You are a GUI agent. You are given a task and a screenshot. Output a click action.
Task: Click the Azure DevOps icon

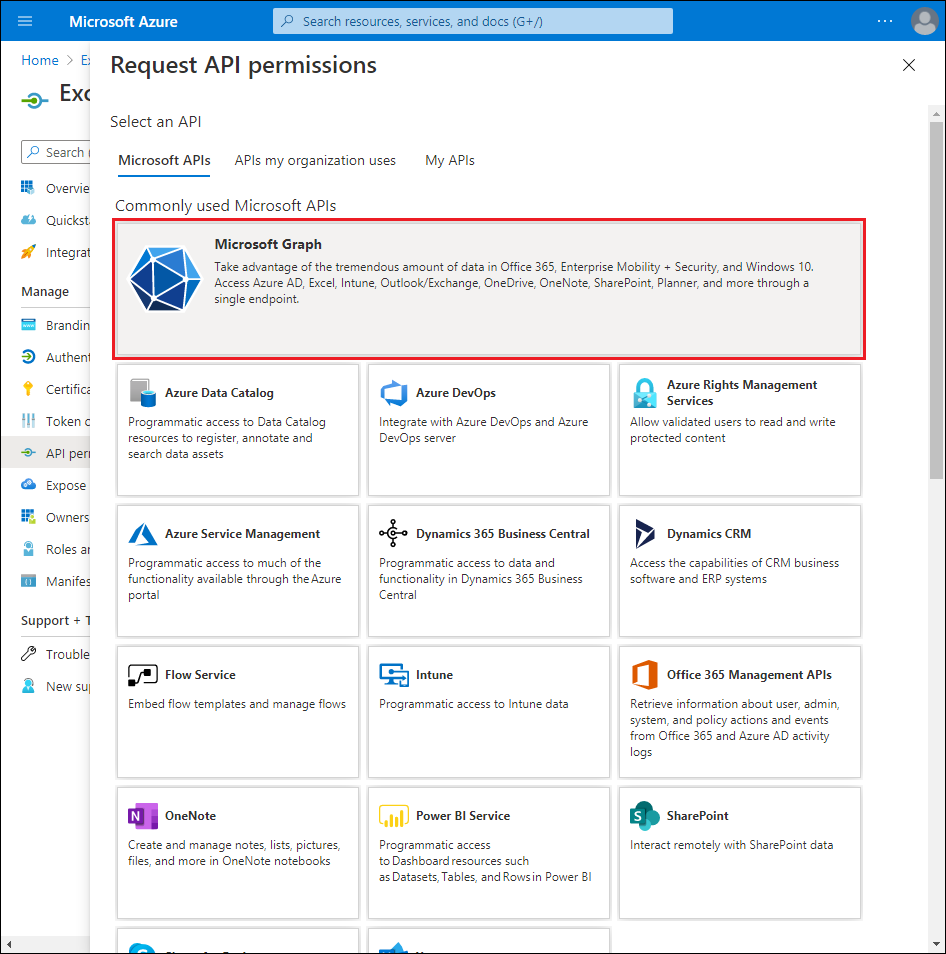(394, 394)
